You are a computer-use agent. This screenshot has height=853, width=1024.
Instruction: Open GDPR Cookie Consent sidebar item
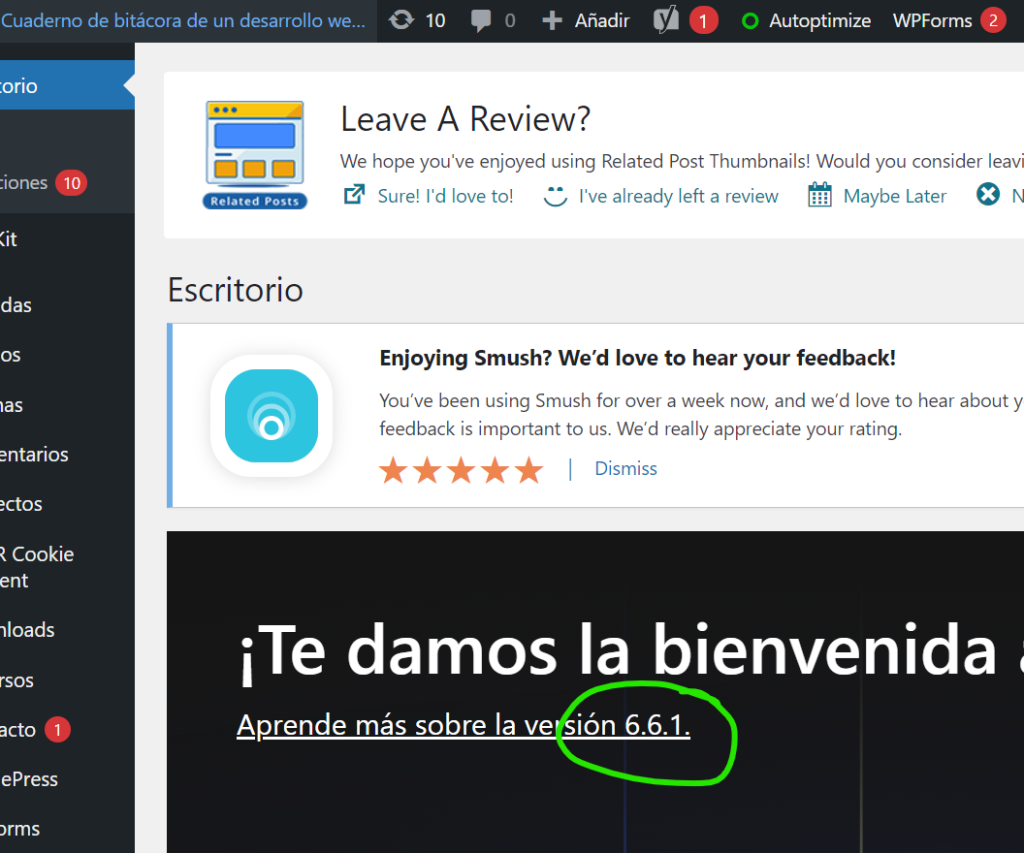coord(65,567)
